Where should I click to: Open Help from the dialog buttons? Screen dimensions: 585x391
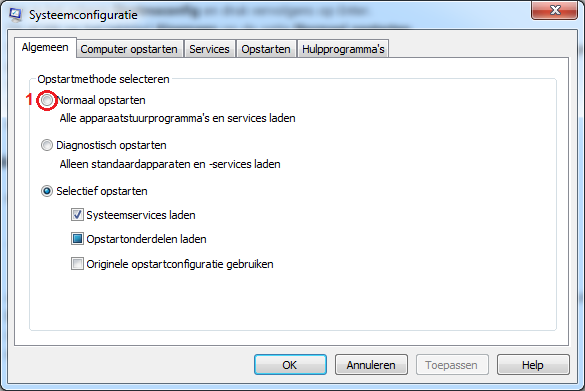pos(533,365)
